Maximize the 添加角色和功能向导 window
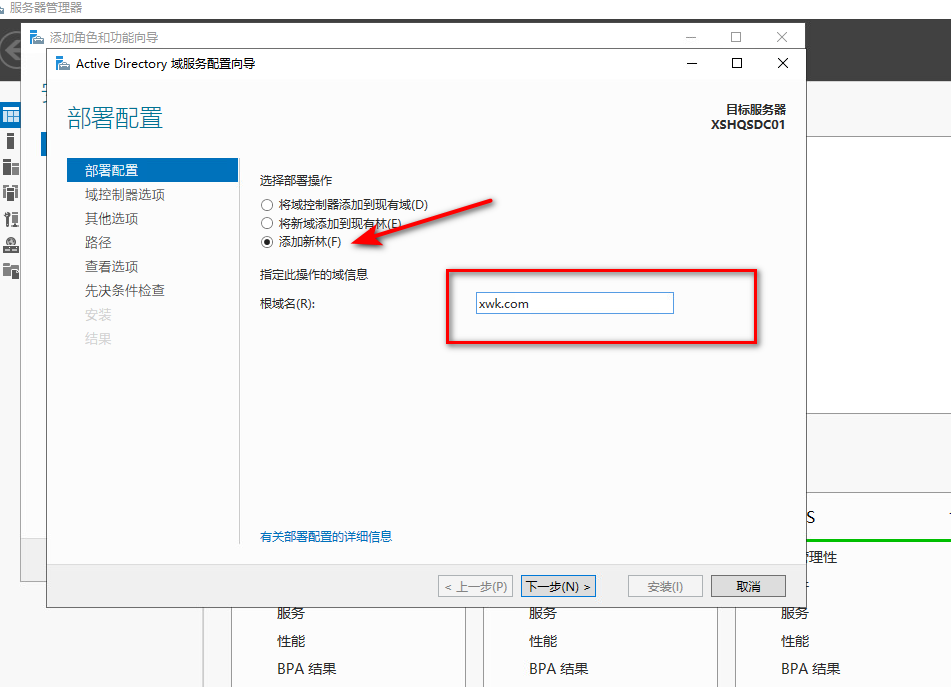 click(x=736, y=37)
